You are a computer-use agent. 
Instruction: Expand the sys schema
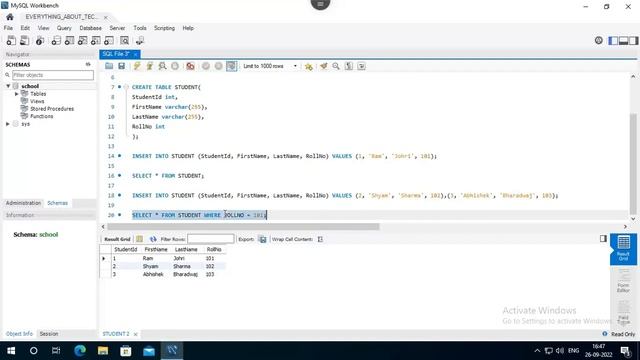point(8,124)
